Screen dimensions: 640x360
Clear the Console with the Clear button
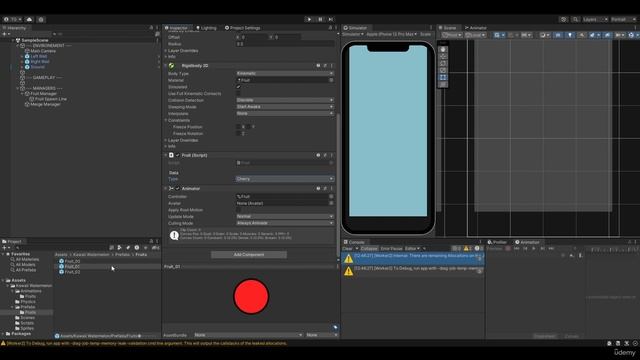click(347, 248)
